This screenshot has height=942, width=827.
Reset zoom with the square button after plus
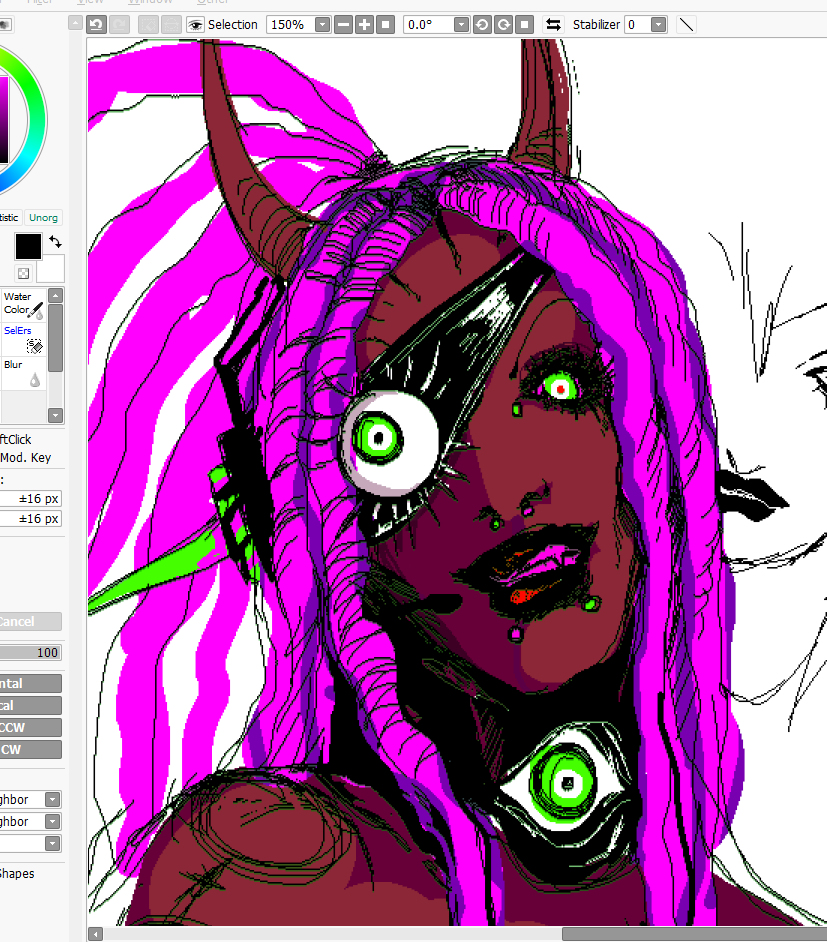pyautogui.click(x=385, y=24)
